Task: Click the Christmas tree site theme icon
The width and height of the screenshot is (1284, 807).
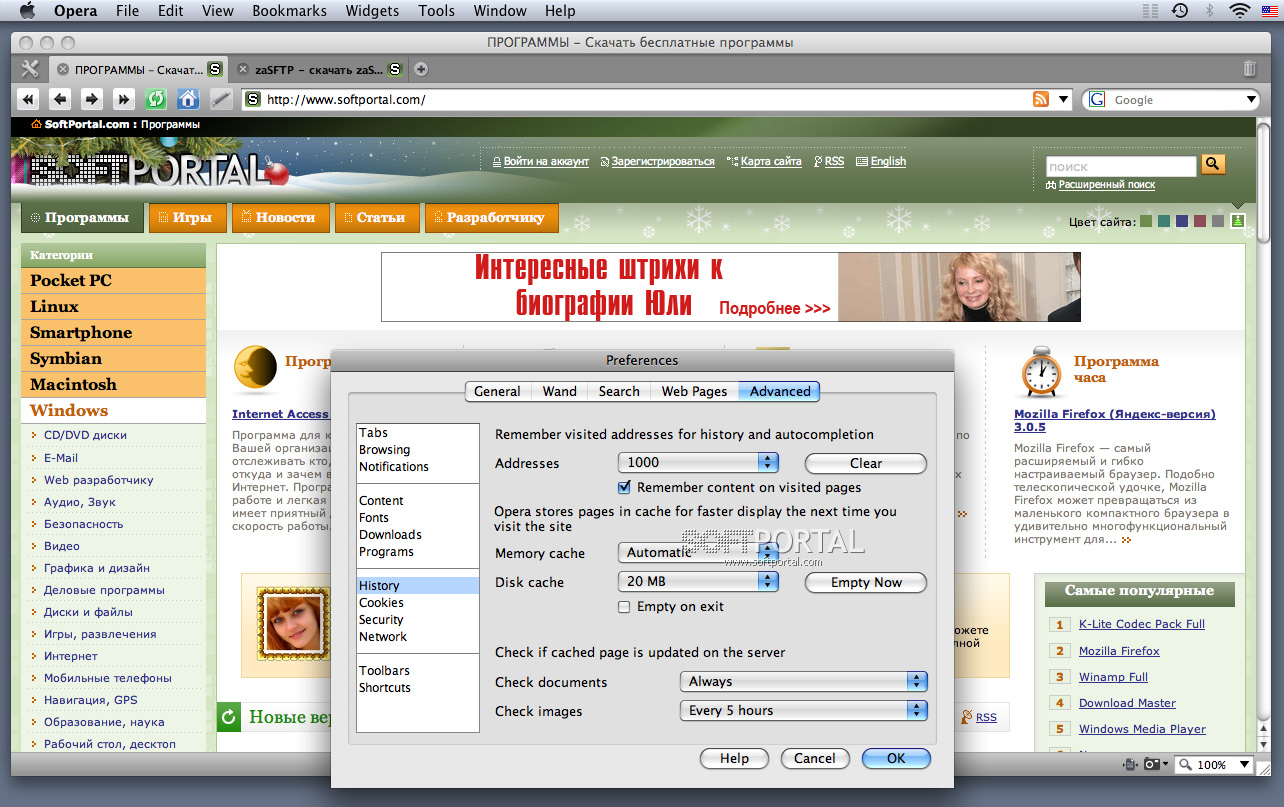Action: 1238,221
